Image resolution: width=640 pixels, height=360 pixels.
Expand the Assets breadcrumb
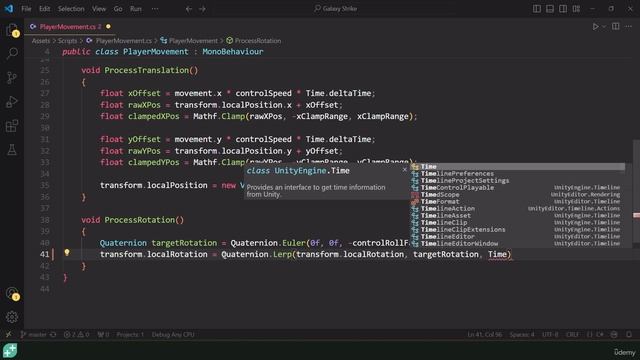click(41, 41)
